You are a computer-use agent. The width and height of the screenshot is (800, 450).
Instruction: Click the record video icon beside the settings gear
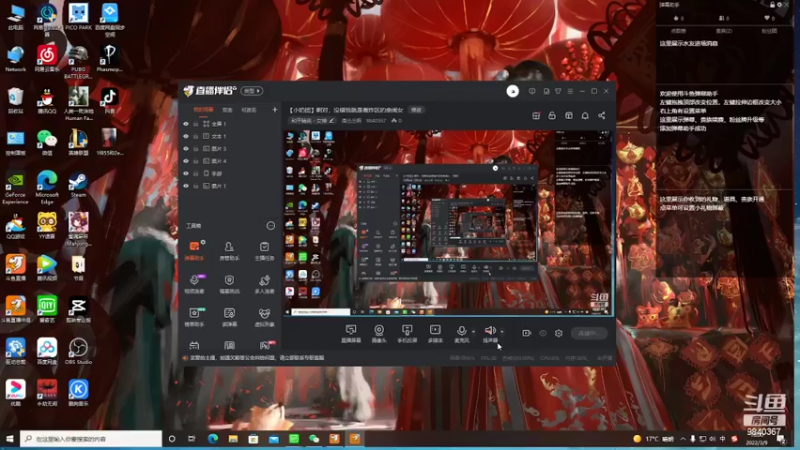tap(527, 333)
